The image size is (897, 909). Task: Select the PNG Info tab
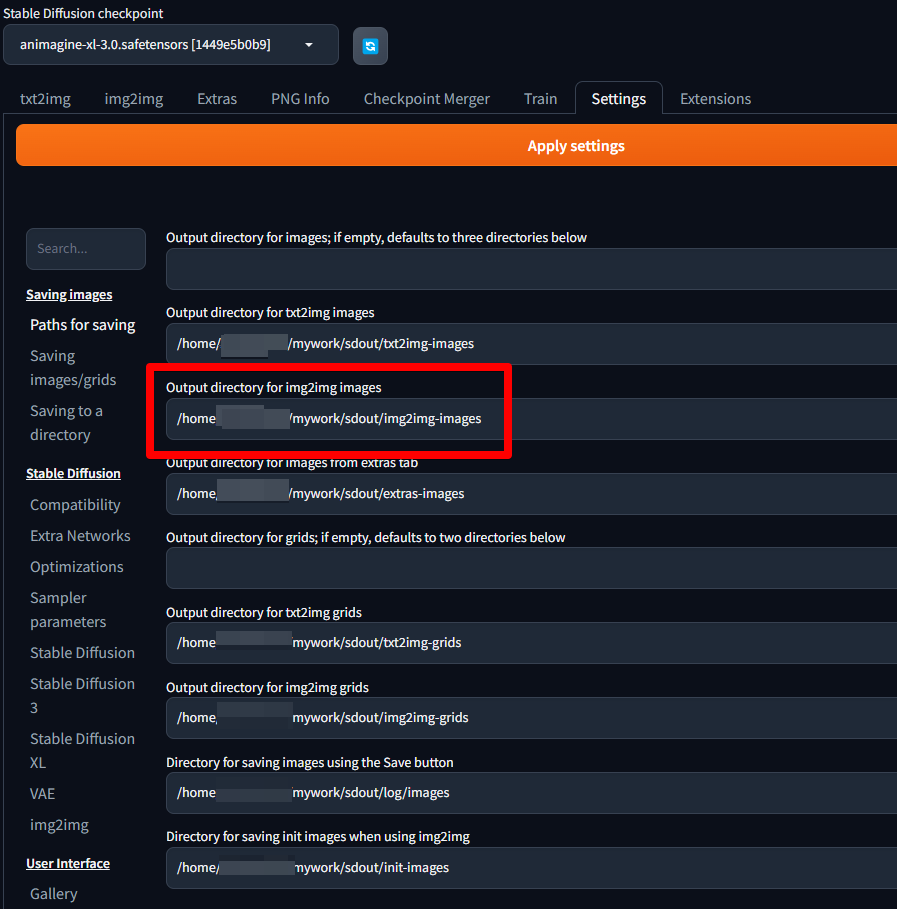300,98
